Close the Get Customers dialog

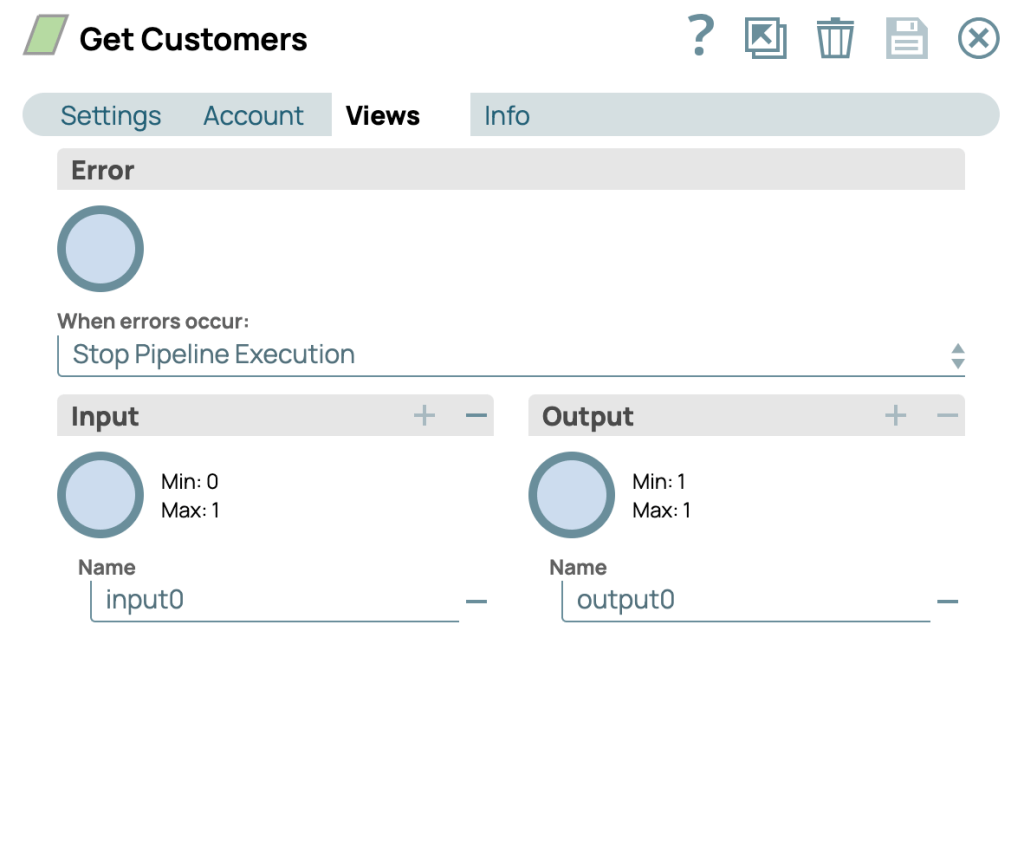[978, 39]
